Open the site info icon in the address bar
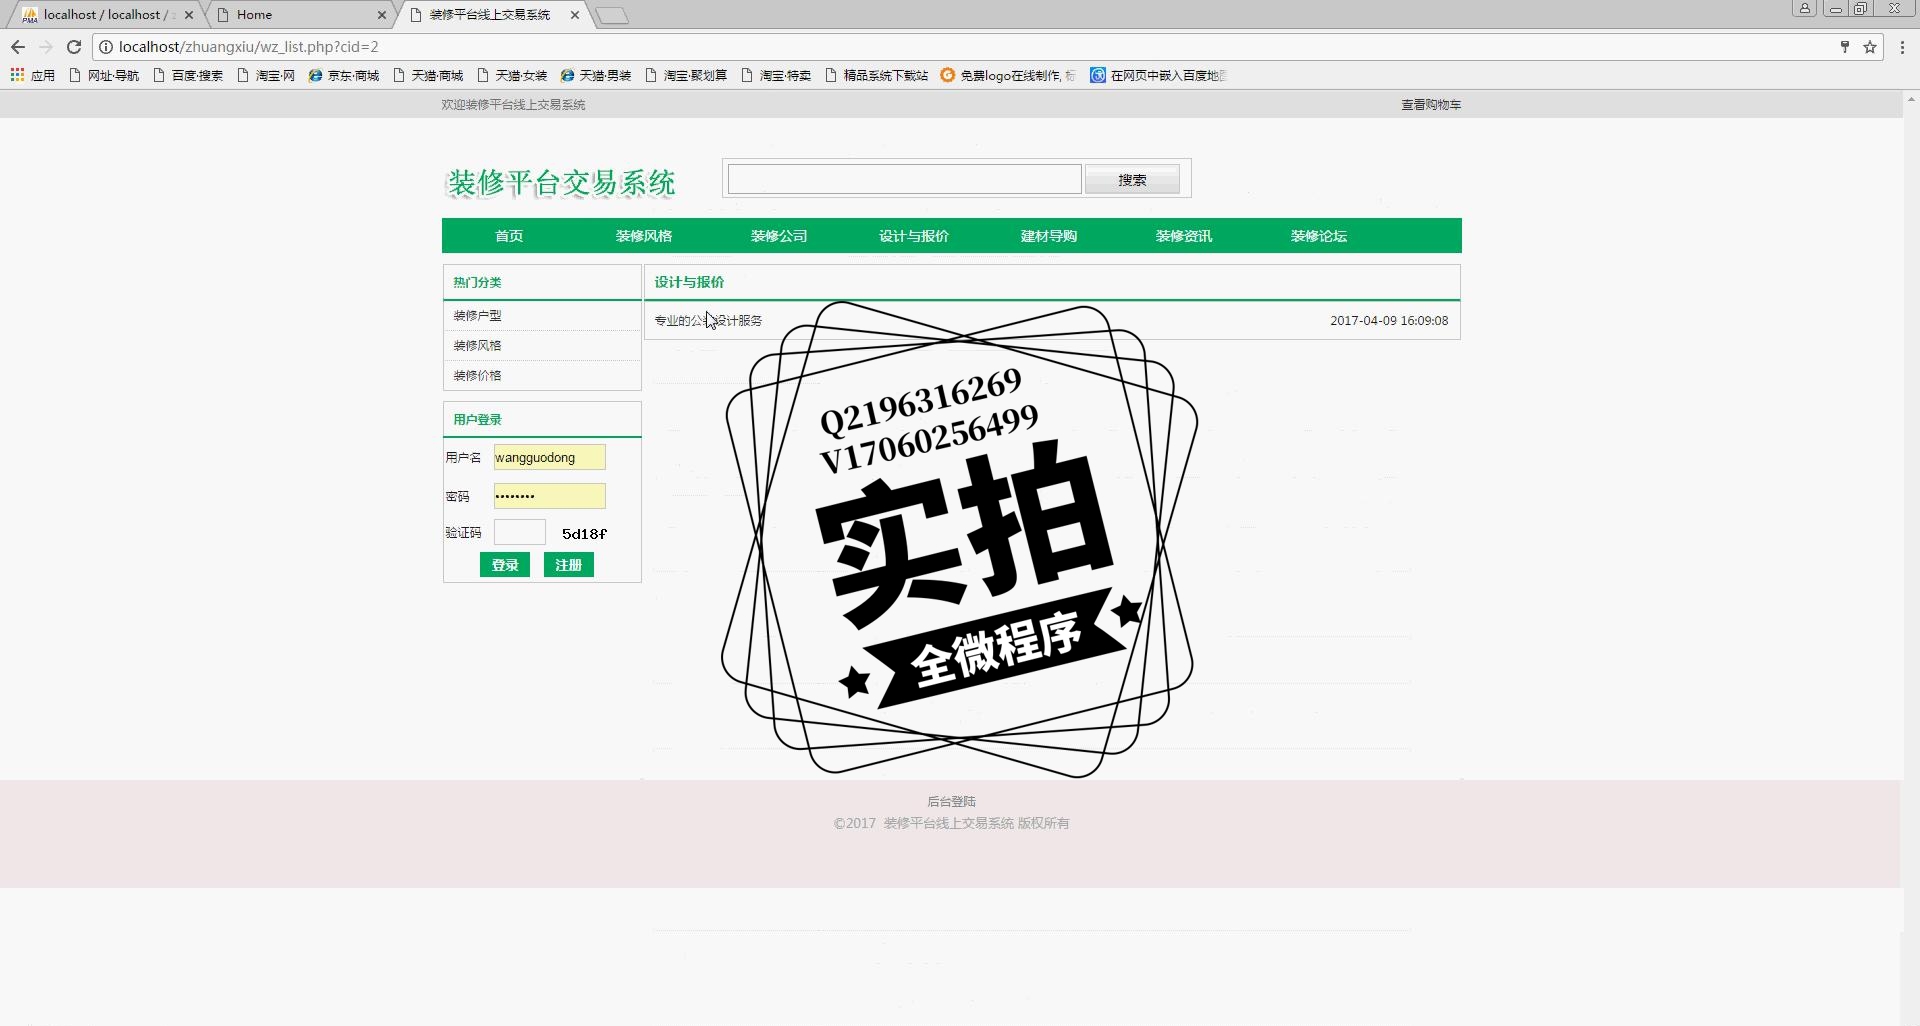This screenshot has height=1026, width=1920. 106,47
